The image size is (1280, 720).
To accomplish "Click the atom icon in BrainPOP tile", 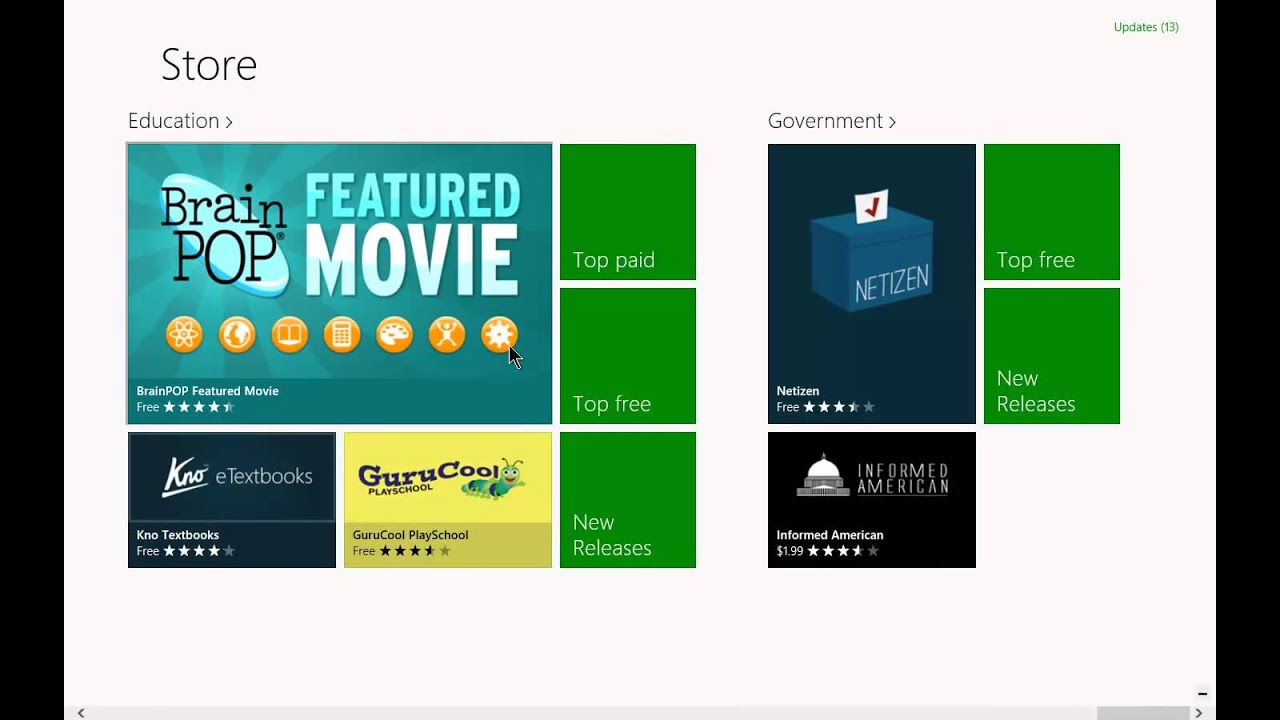I will coord(184,334).
